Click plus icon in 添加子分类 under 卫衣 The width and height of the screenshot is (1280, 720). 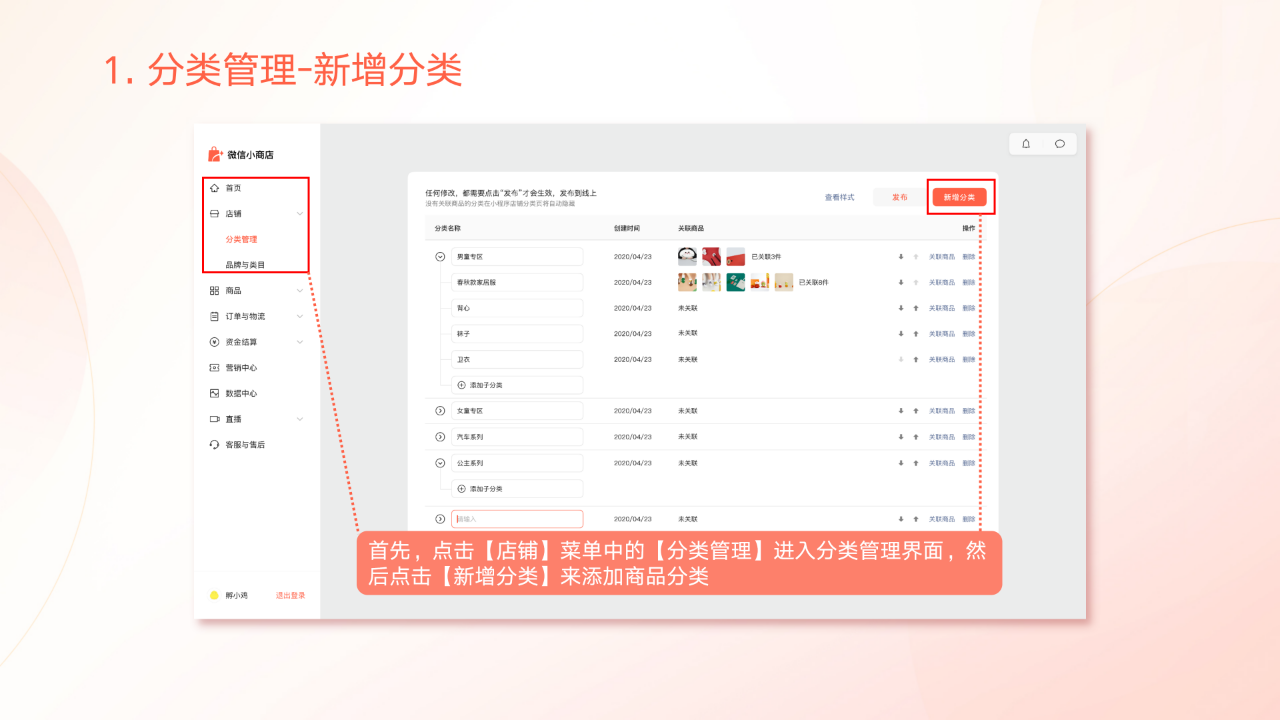pos(461,385)
